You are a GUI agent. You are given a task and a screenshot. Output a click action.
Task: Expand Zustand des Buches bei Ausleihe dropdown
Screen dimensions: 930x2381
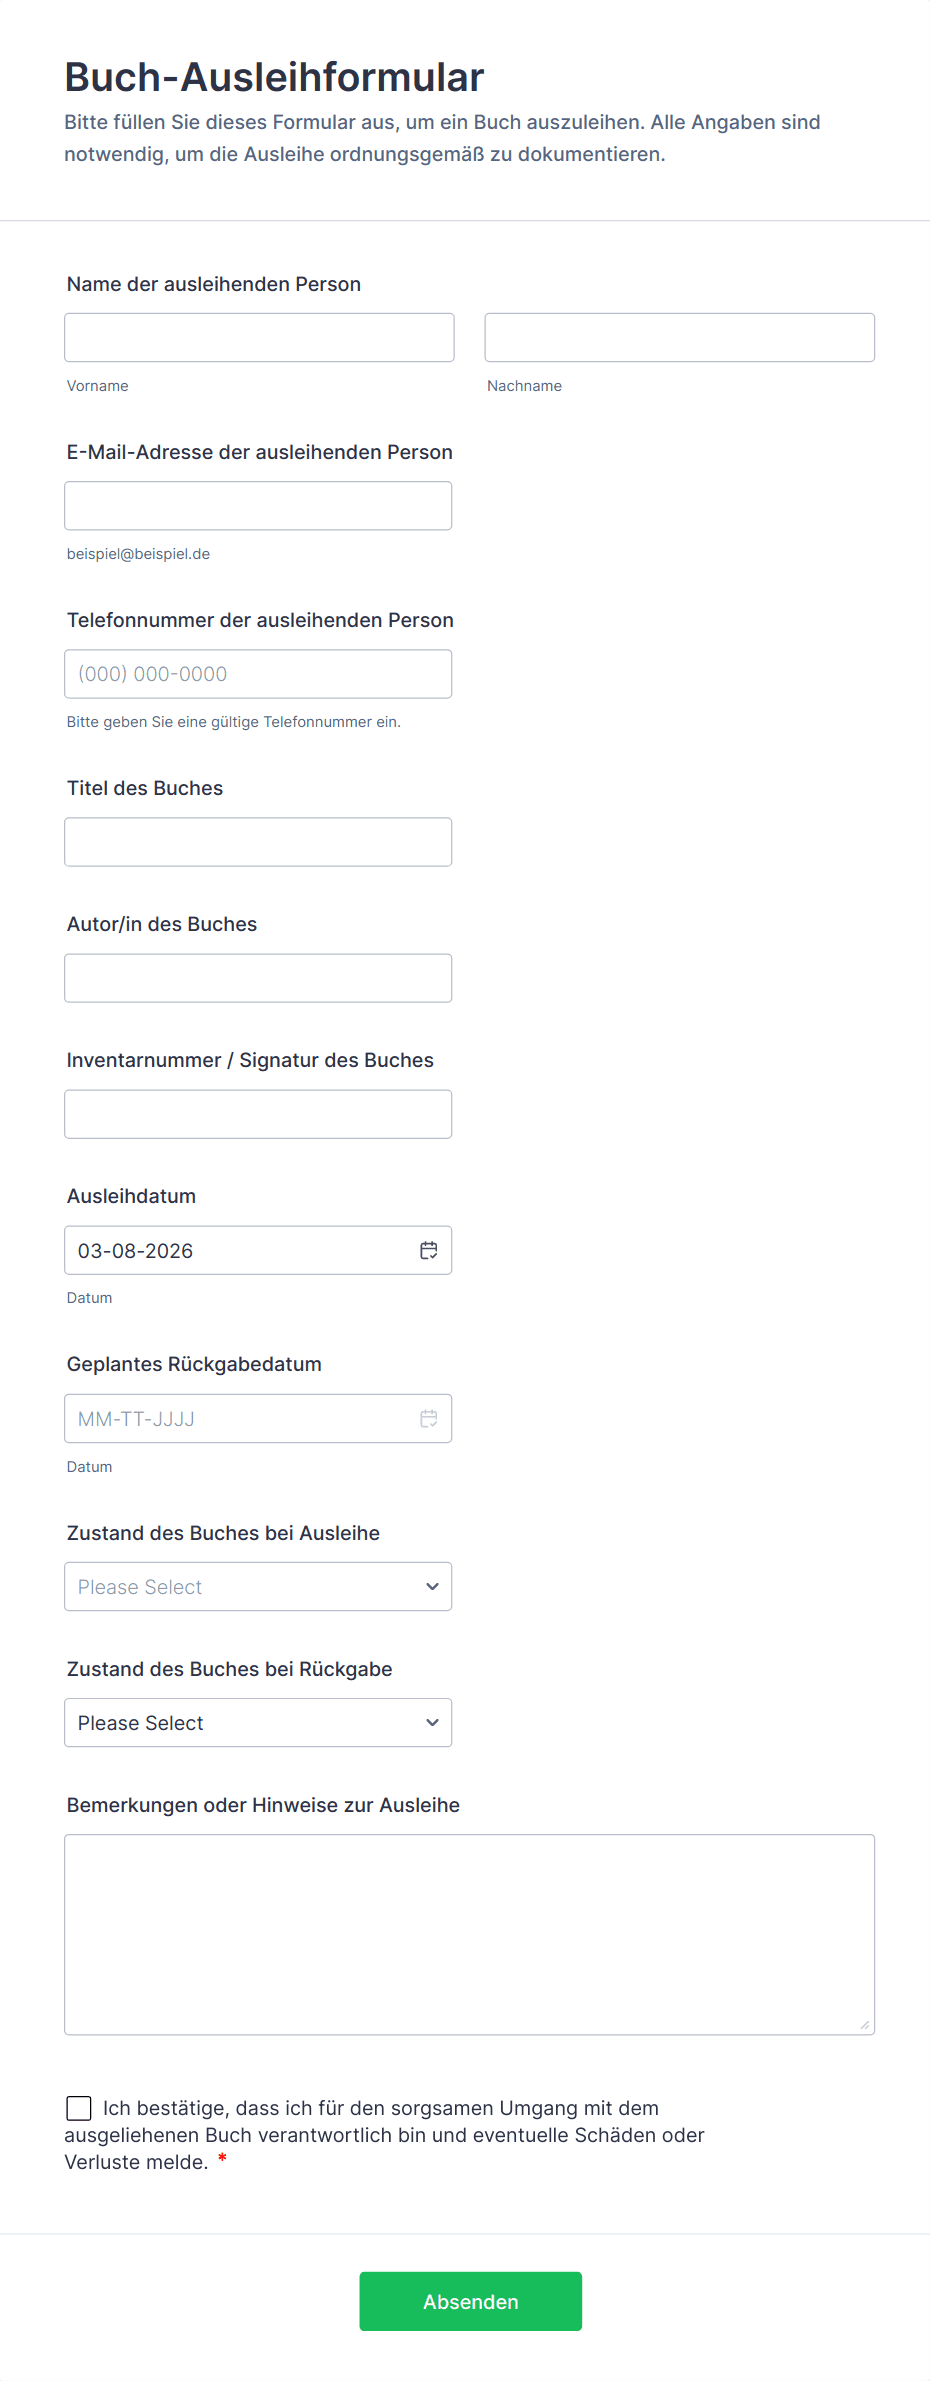258,1586
